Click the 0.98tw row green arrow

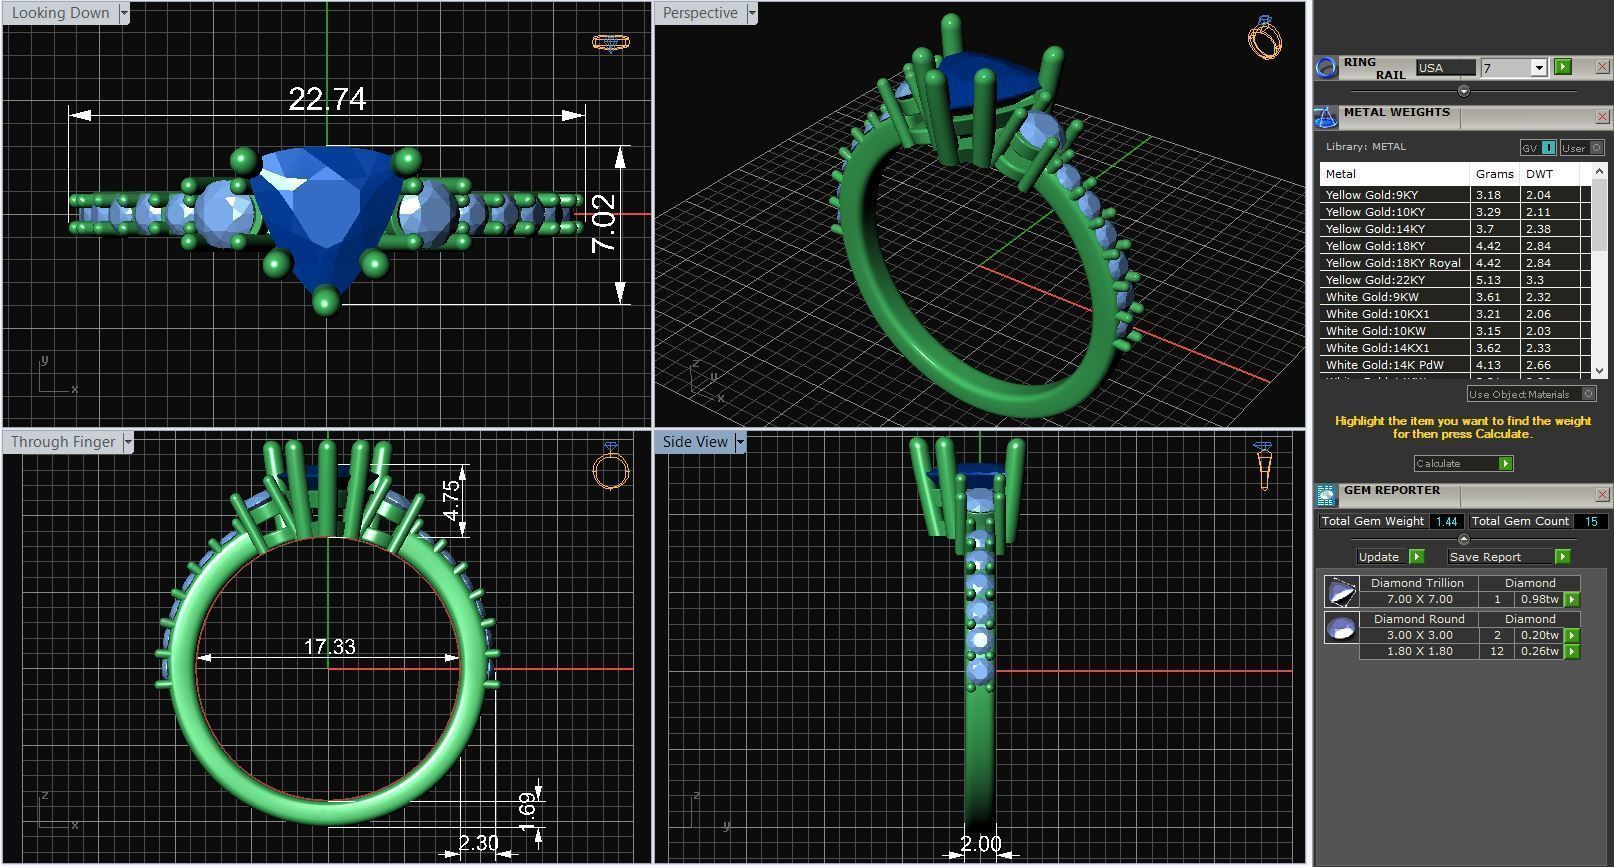coord(1572,599)
